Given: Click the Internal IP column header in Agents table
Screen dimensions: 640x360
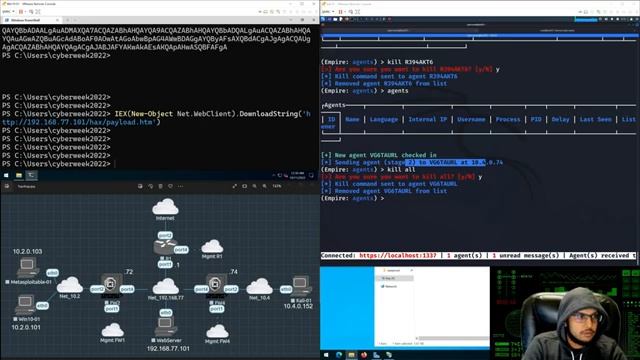Looking at the screenshot, I should [427, 119].
